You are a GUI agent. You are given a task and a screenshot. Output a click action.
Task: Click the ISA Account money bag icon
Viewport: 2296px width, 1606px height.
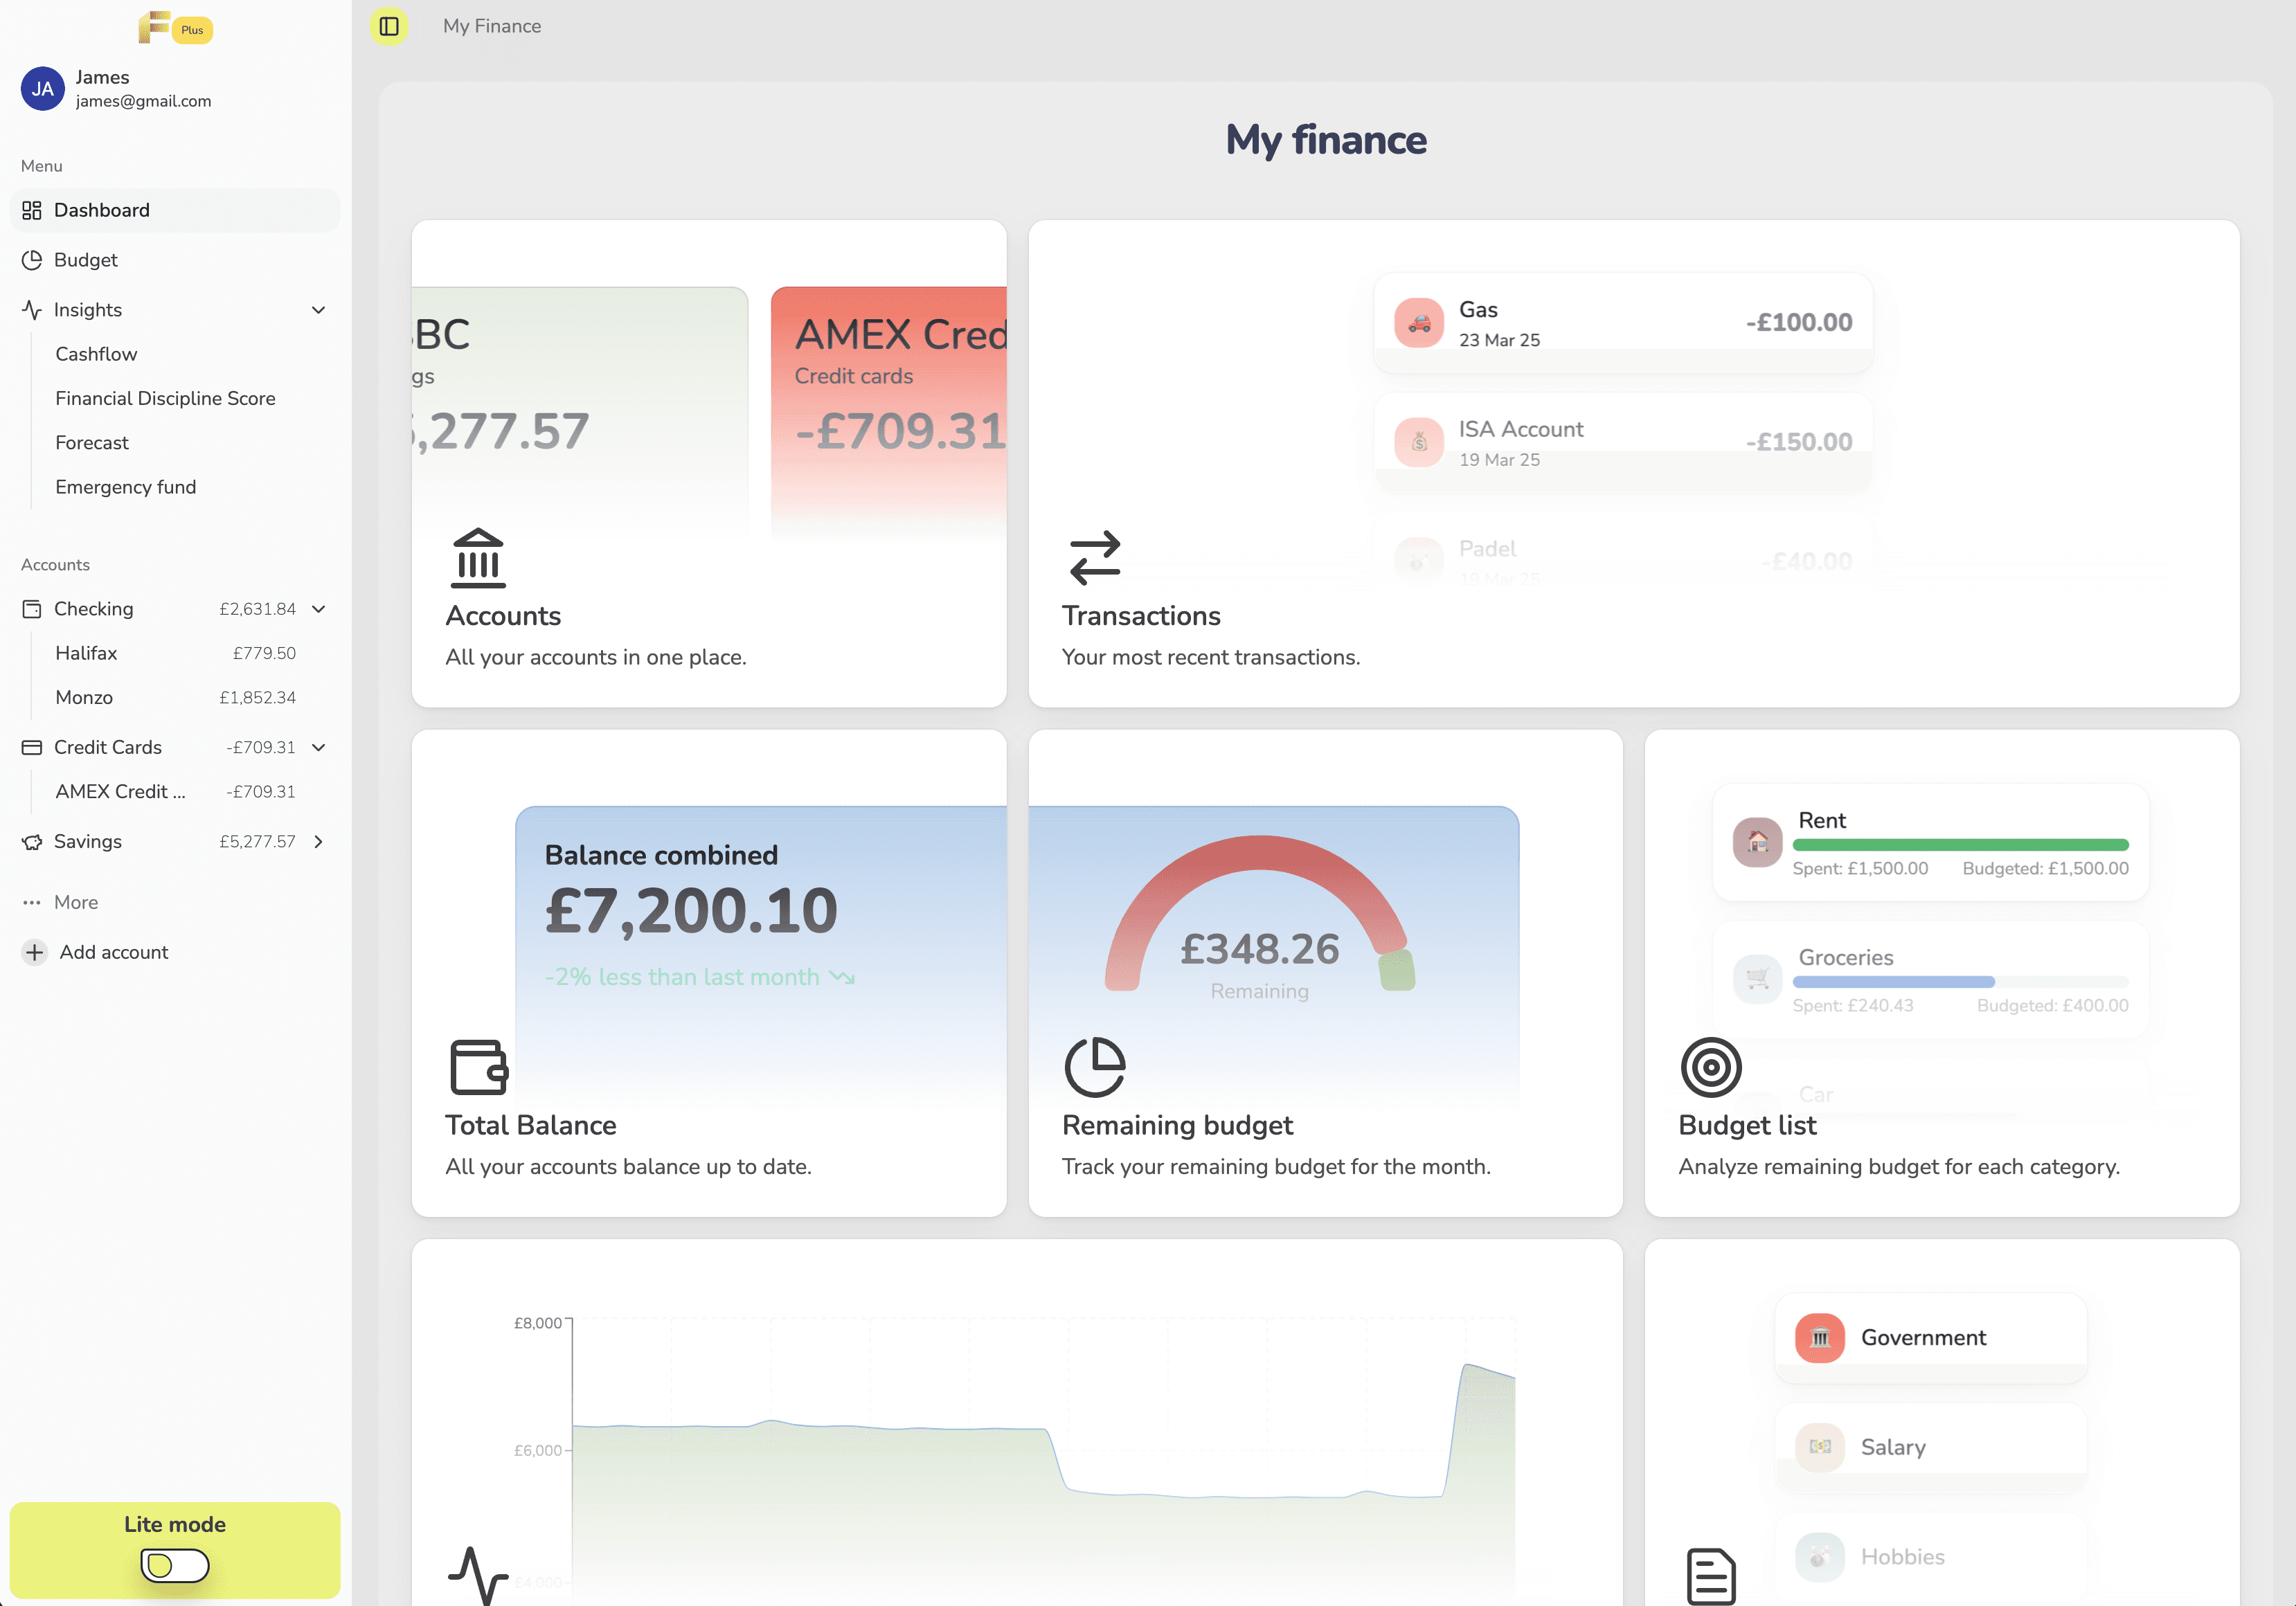(1417, 441)
